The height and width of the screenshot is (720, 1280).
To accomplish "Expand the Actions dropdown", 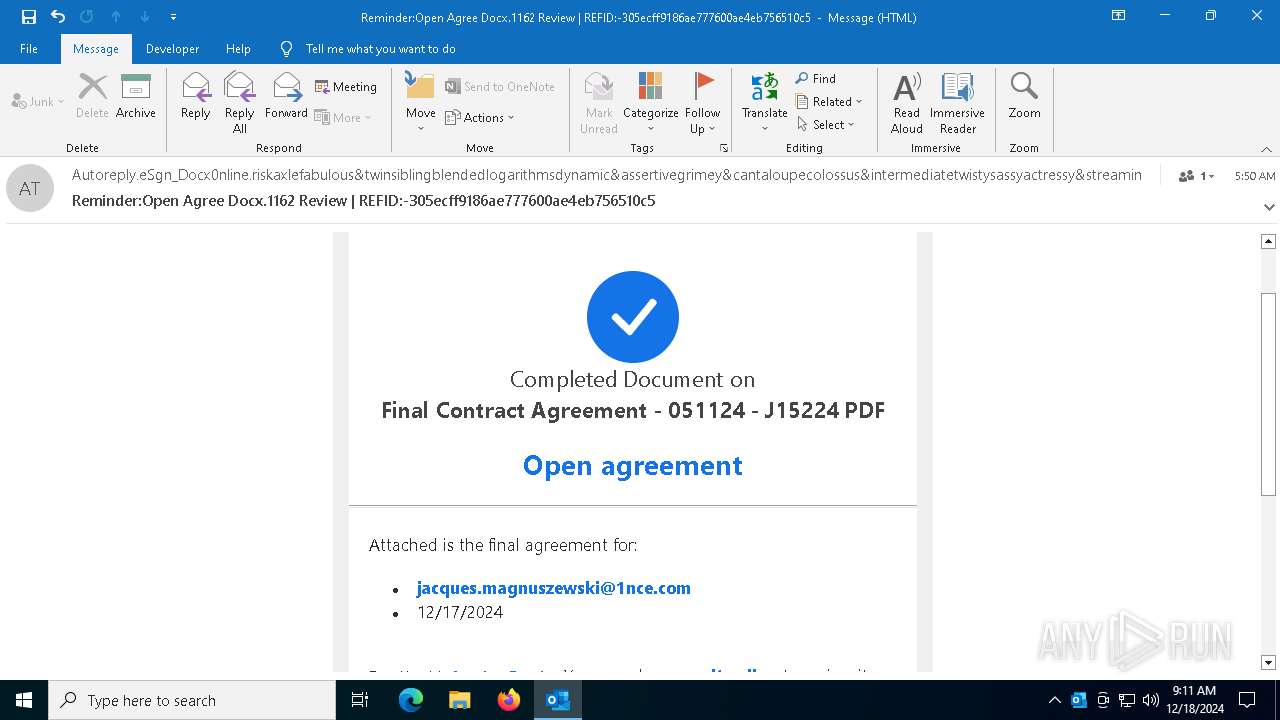I will [x=480, y=117].
